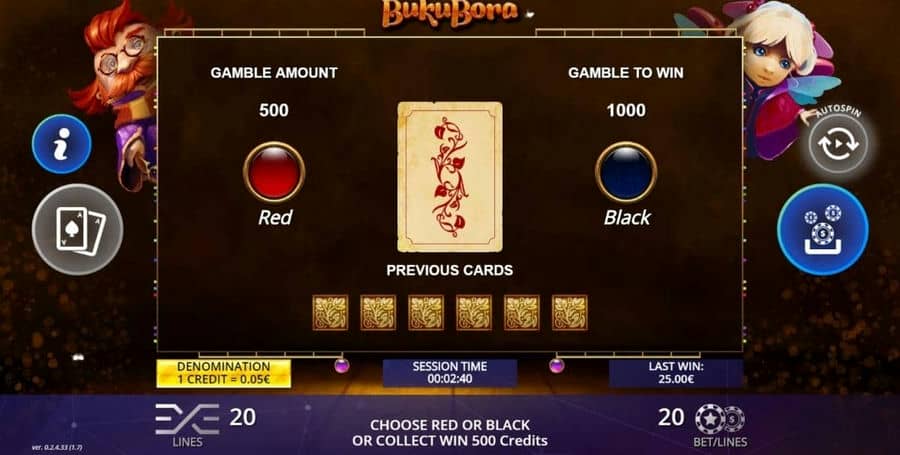Click the Black label under black button
Screen dimensions: 900x455
[x=627, y=217]
